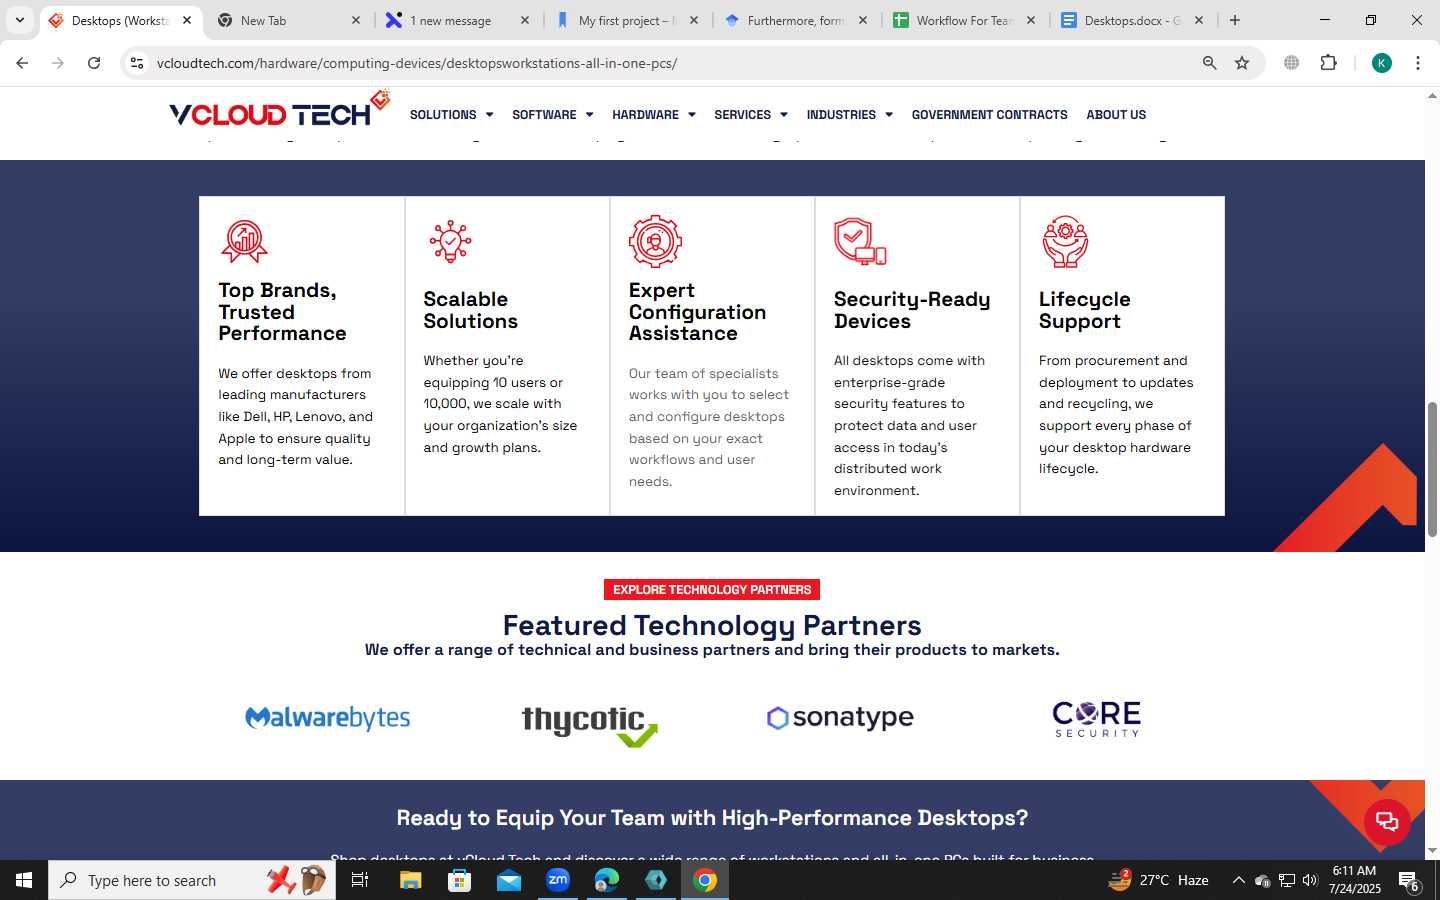Open the Chrome profile K avatar

pyautogui.click(x=1382, y=63)
